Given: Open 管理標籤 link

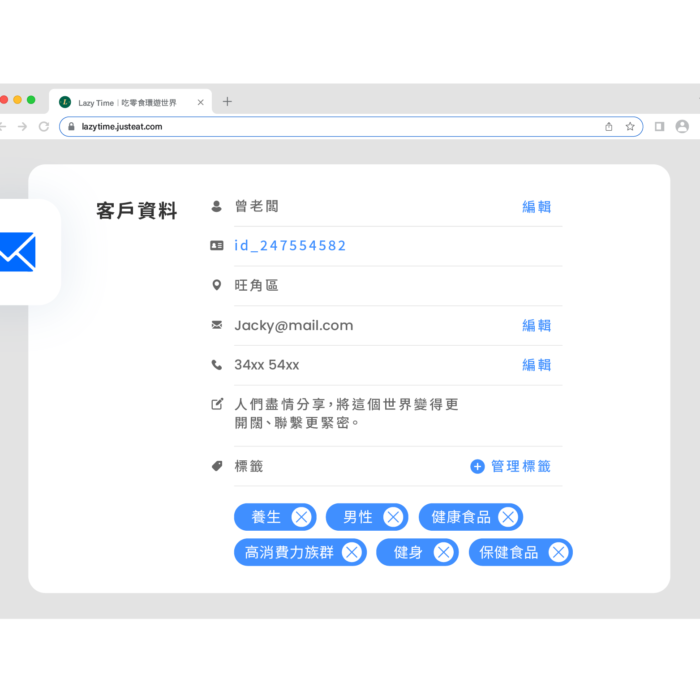Looking at the screenshot, I should [x=521, y=466].
